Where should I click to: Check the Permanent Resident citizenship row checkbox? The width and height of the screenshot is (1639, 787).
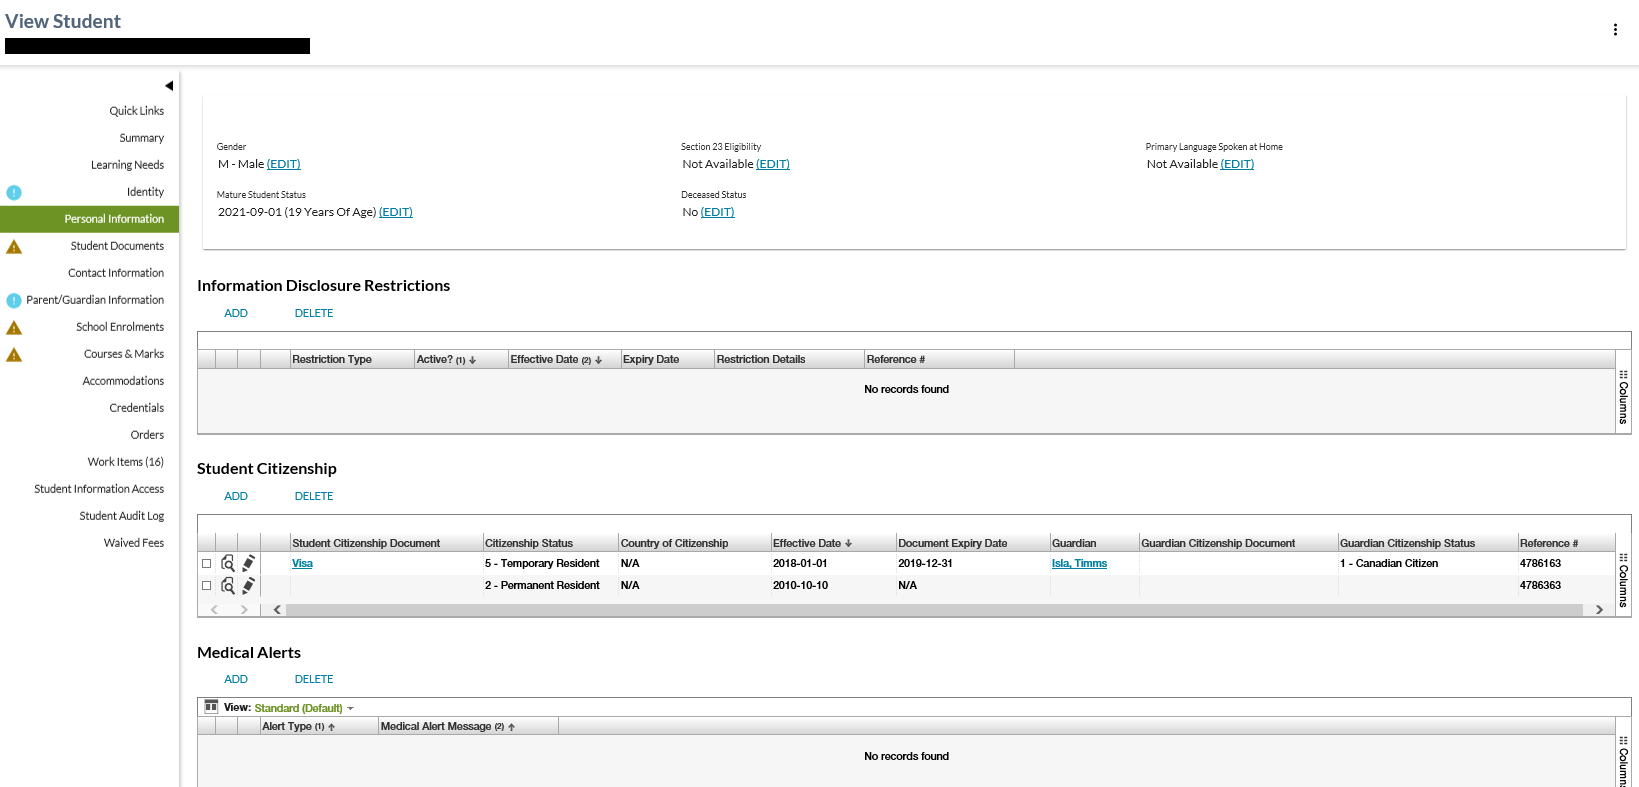207,586
